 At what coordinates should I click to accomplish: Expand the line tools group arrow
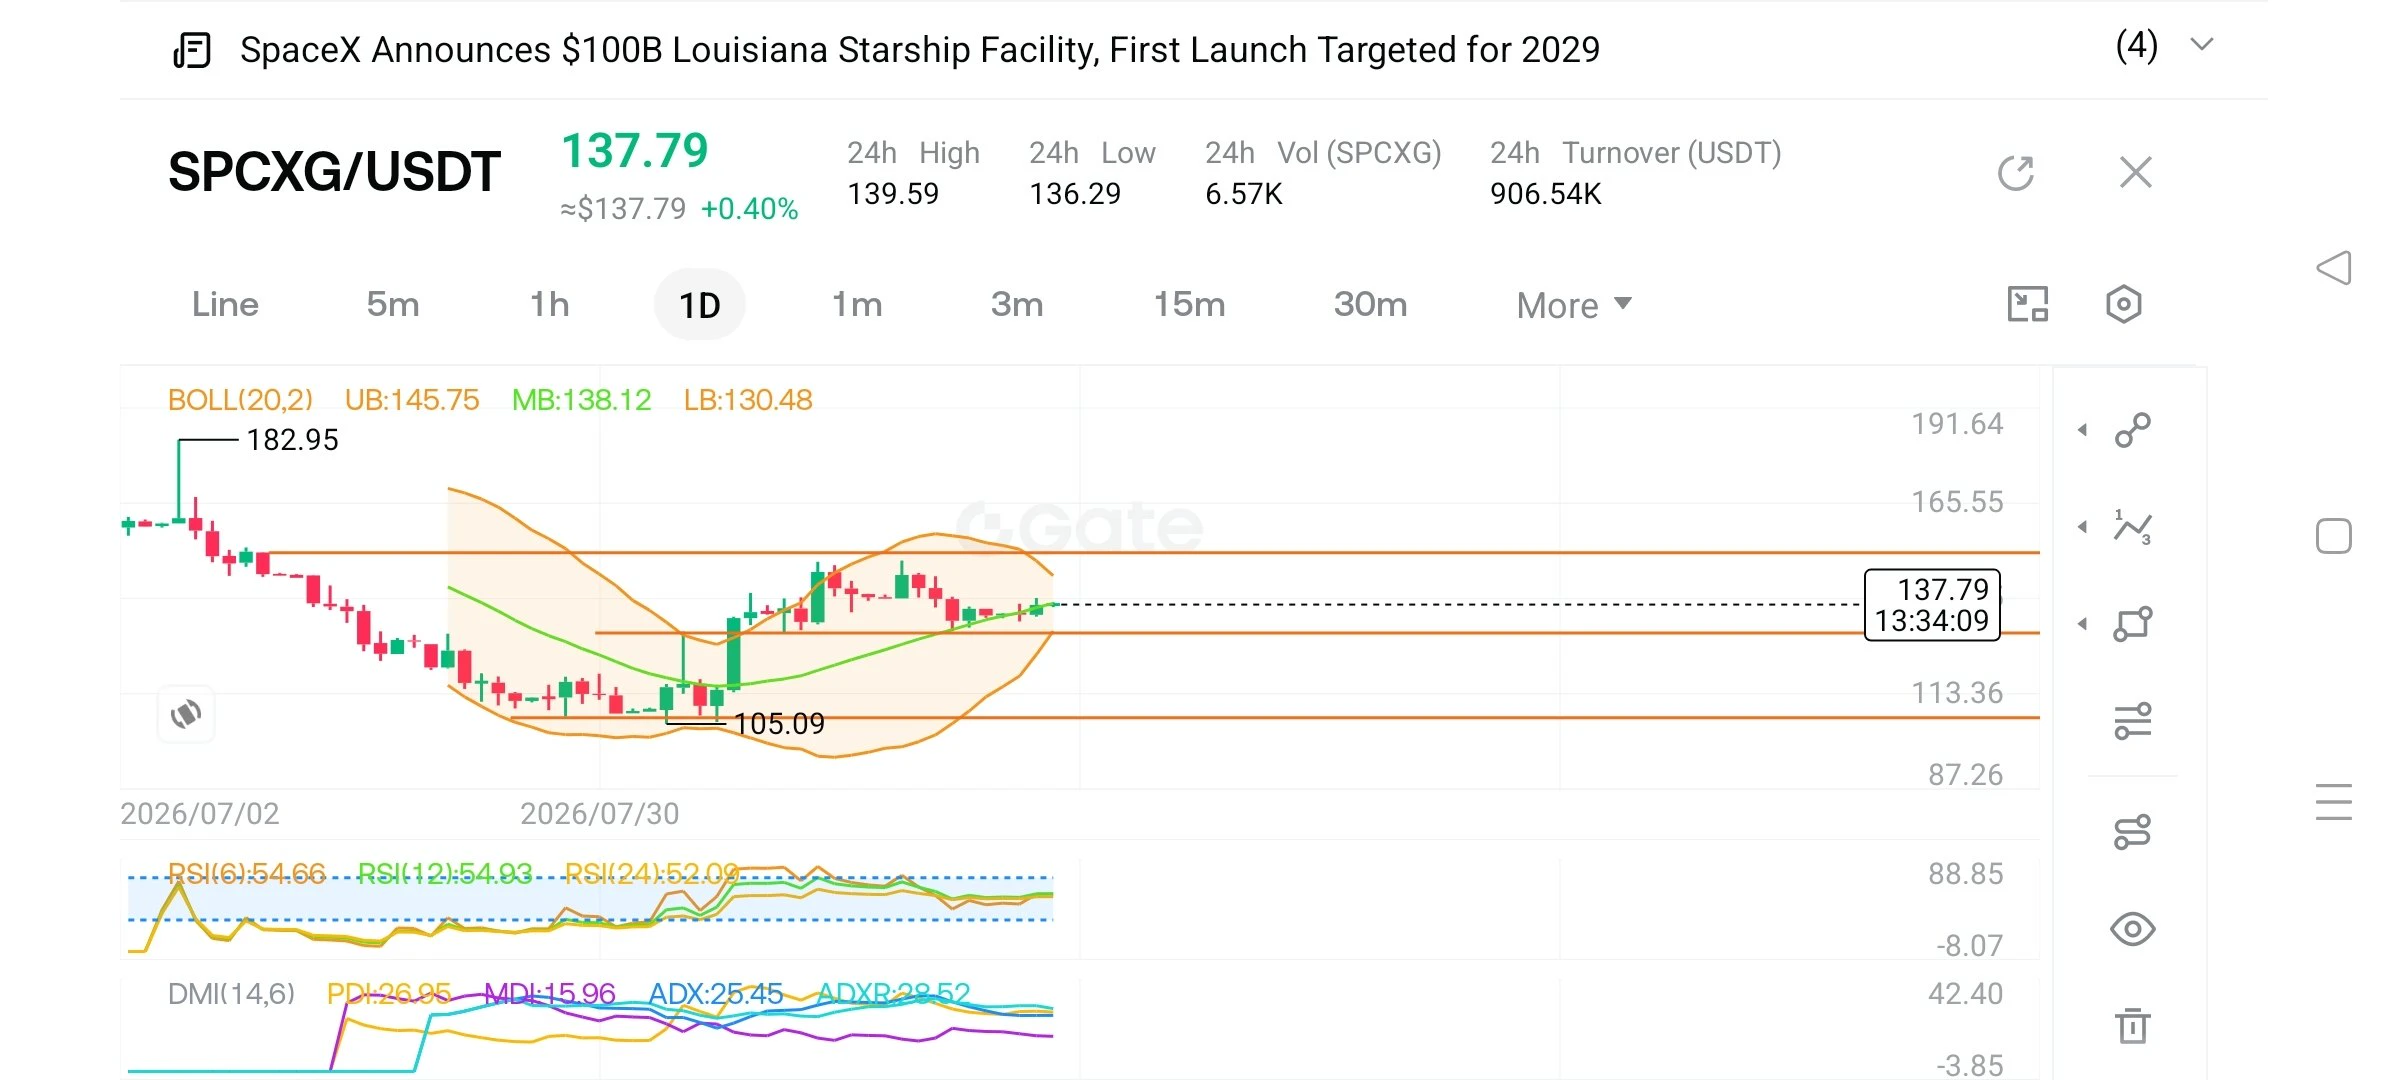click(2082, 430)
